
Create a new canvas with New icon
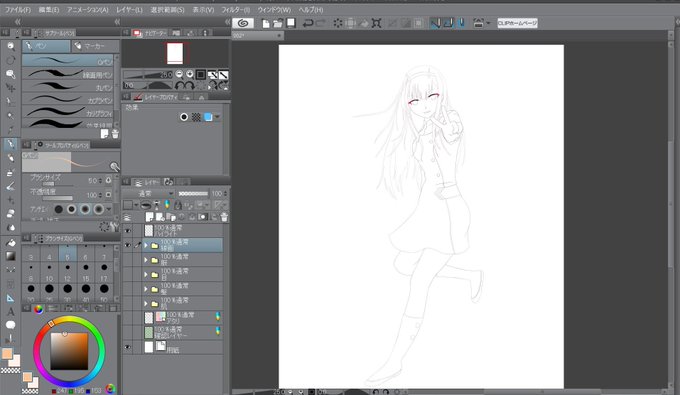pos(265,23)
